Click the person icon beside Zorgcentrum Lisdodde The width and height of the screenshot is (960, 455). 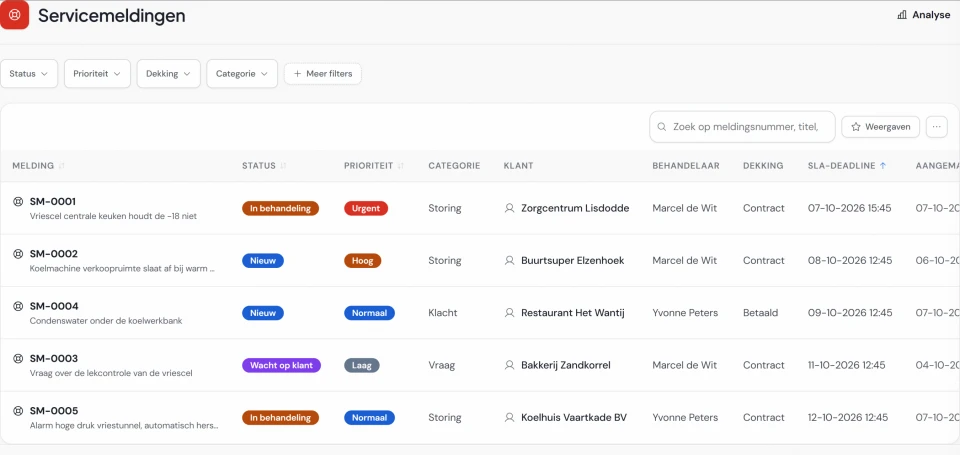tap(509, 208)
